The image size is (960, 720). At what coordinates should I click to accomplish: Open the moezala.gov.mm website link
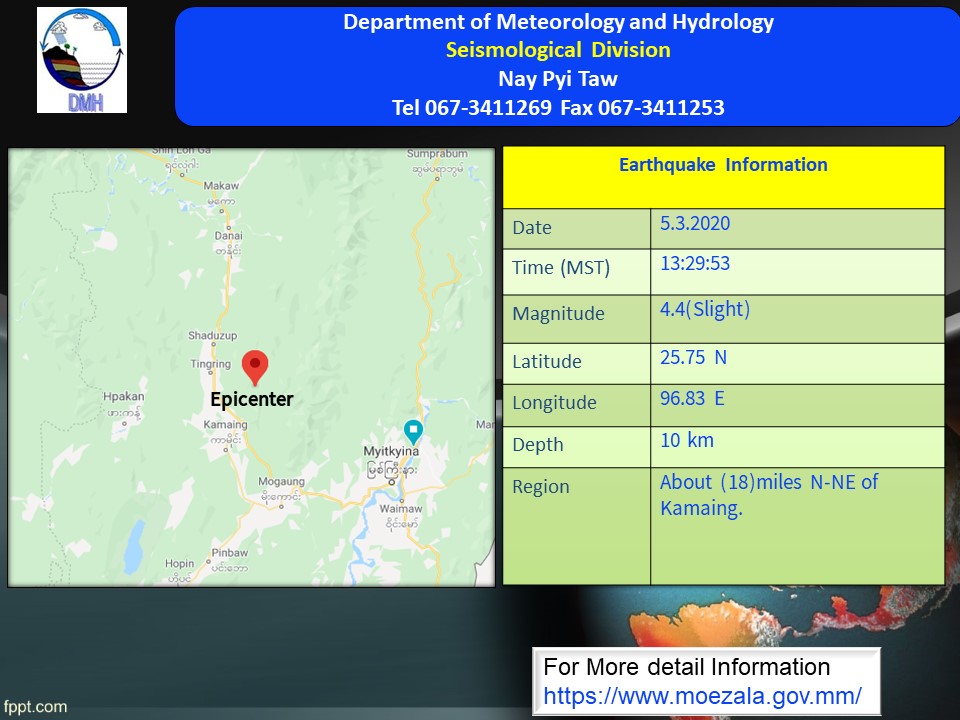pyautogui.click(x=702, y=695)
